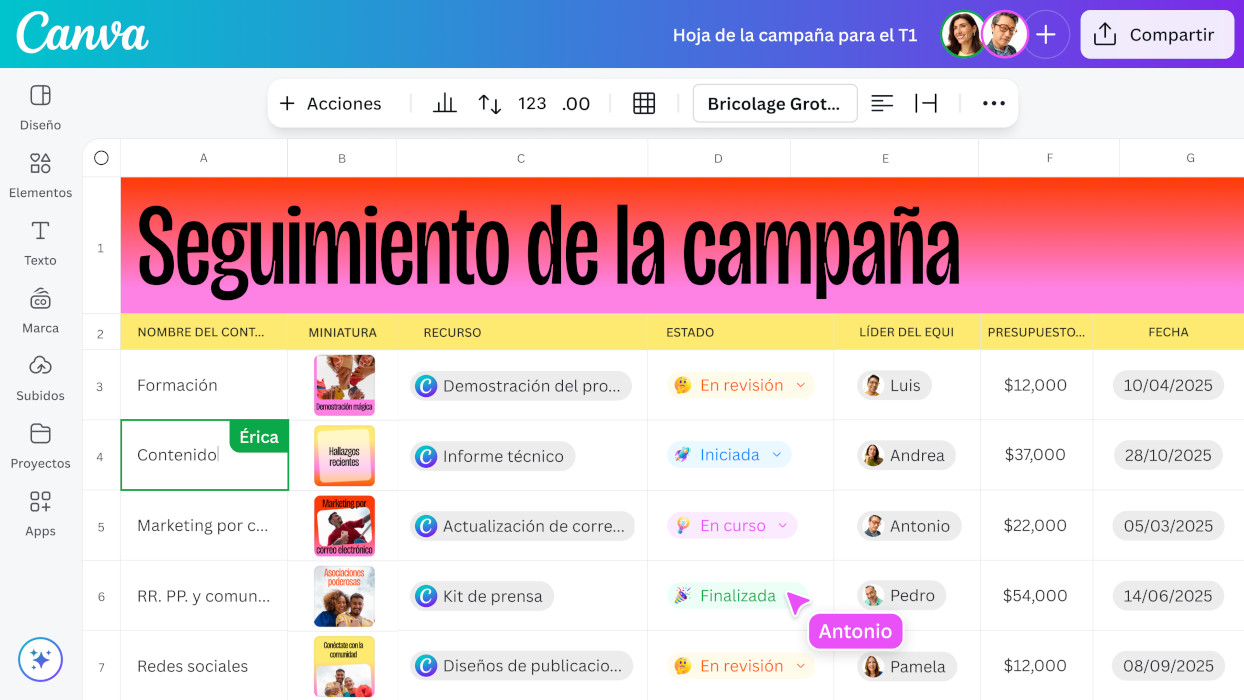View first collaborator avatar (woman)
1244x700 pixels.
[964, 35]
